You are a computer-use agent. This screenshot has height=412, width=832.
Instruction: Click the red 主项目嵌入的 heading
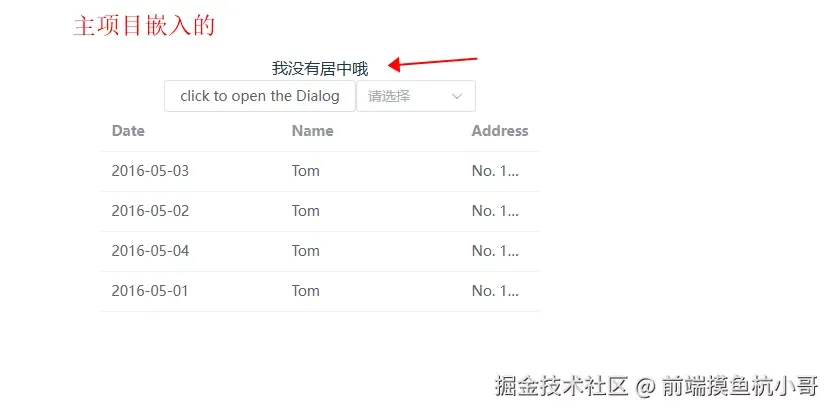point(144,25)
